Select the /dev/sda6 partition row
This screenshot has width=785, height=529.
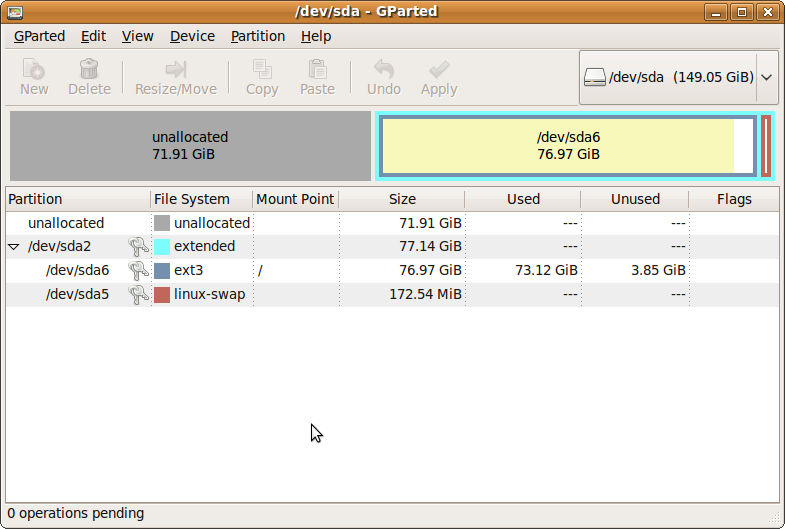[x=392, y=271]
